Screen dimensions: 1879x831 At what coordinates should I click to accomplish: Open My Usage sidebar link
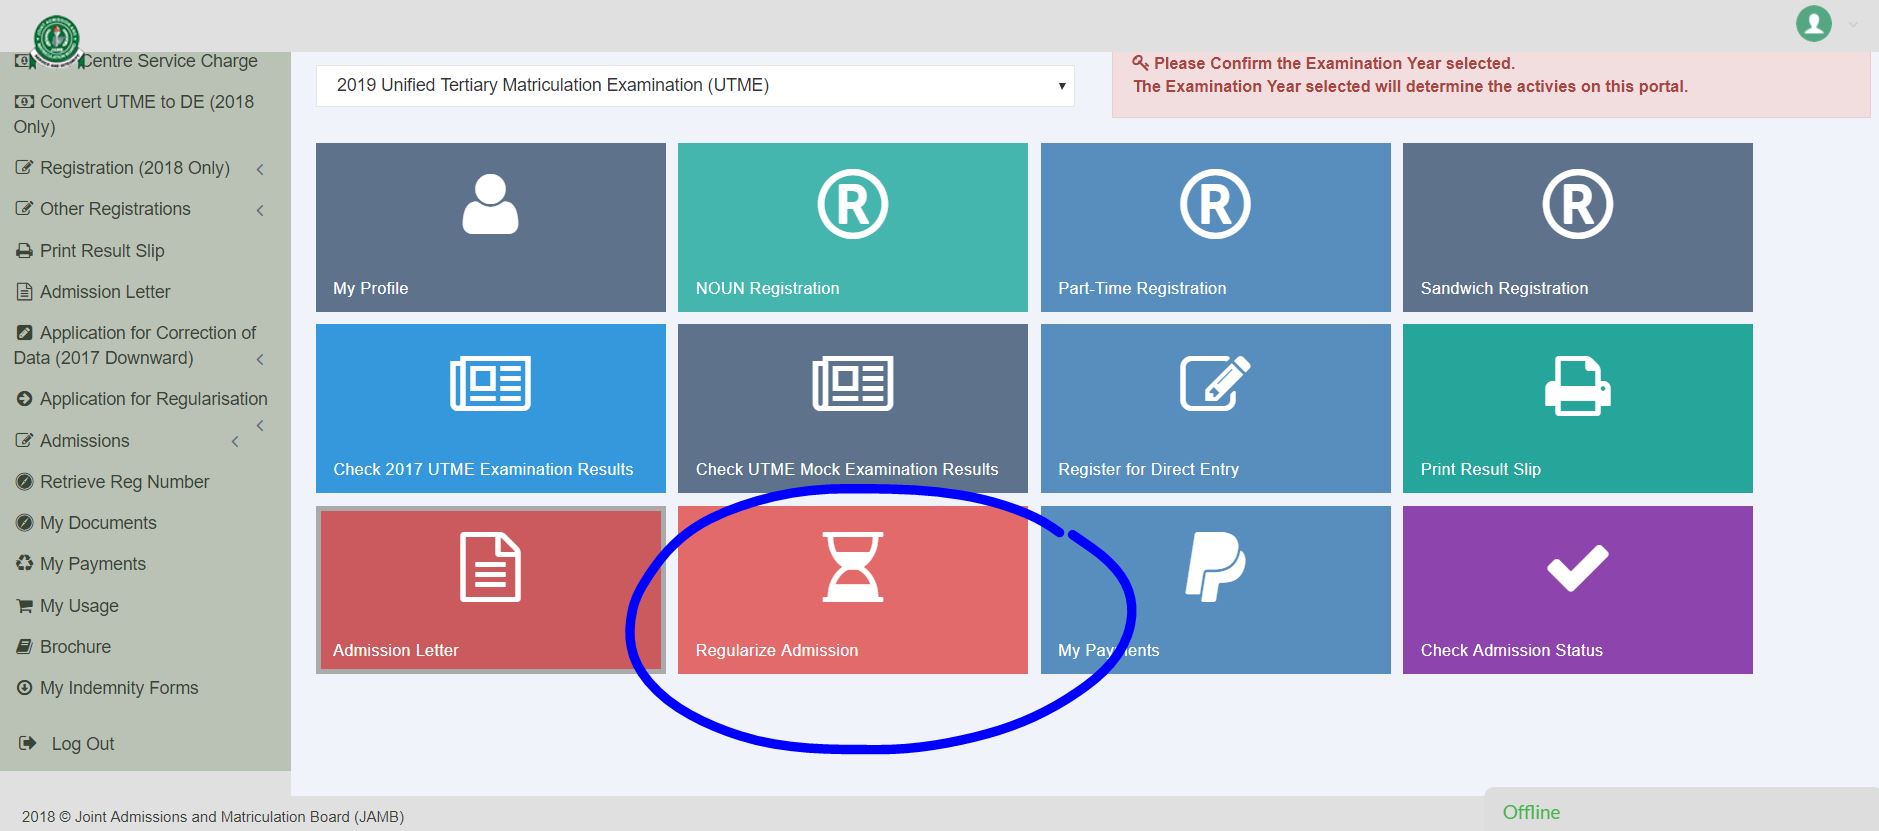tap(79, 606)
